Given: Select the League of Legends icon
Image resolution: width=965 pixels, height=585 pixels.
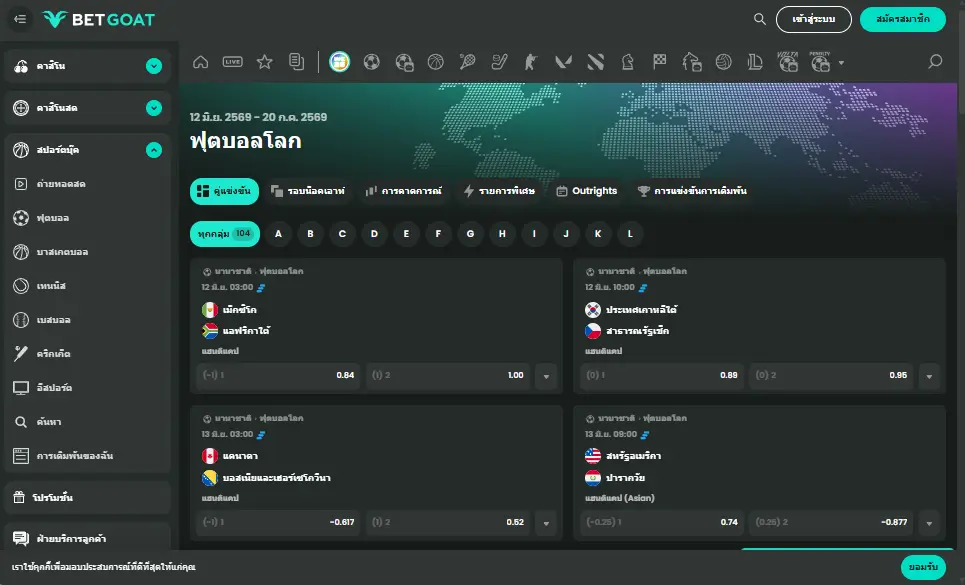Looking at the screenshot, I should [755, 62].
